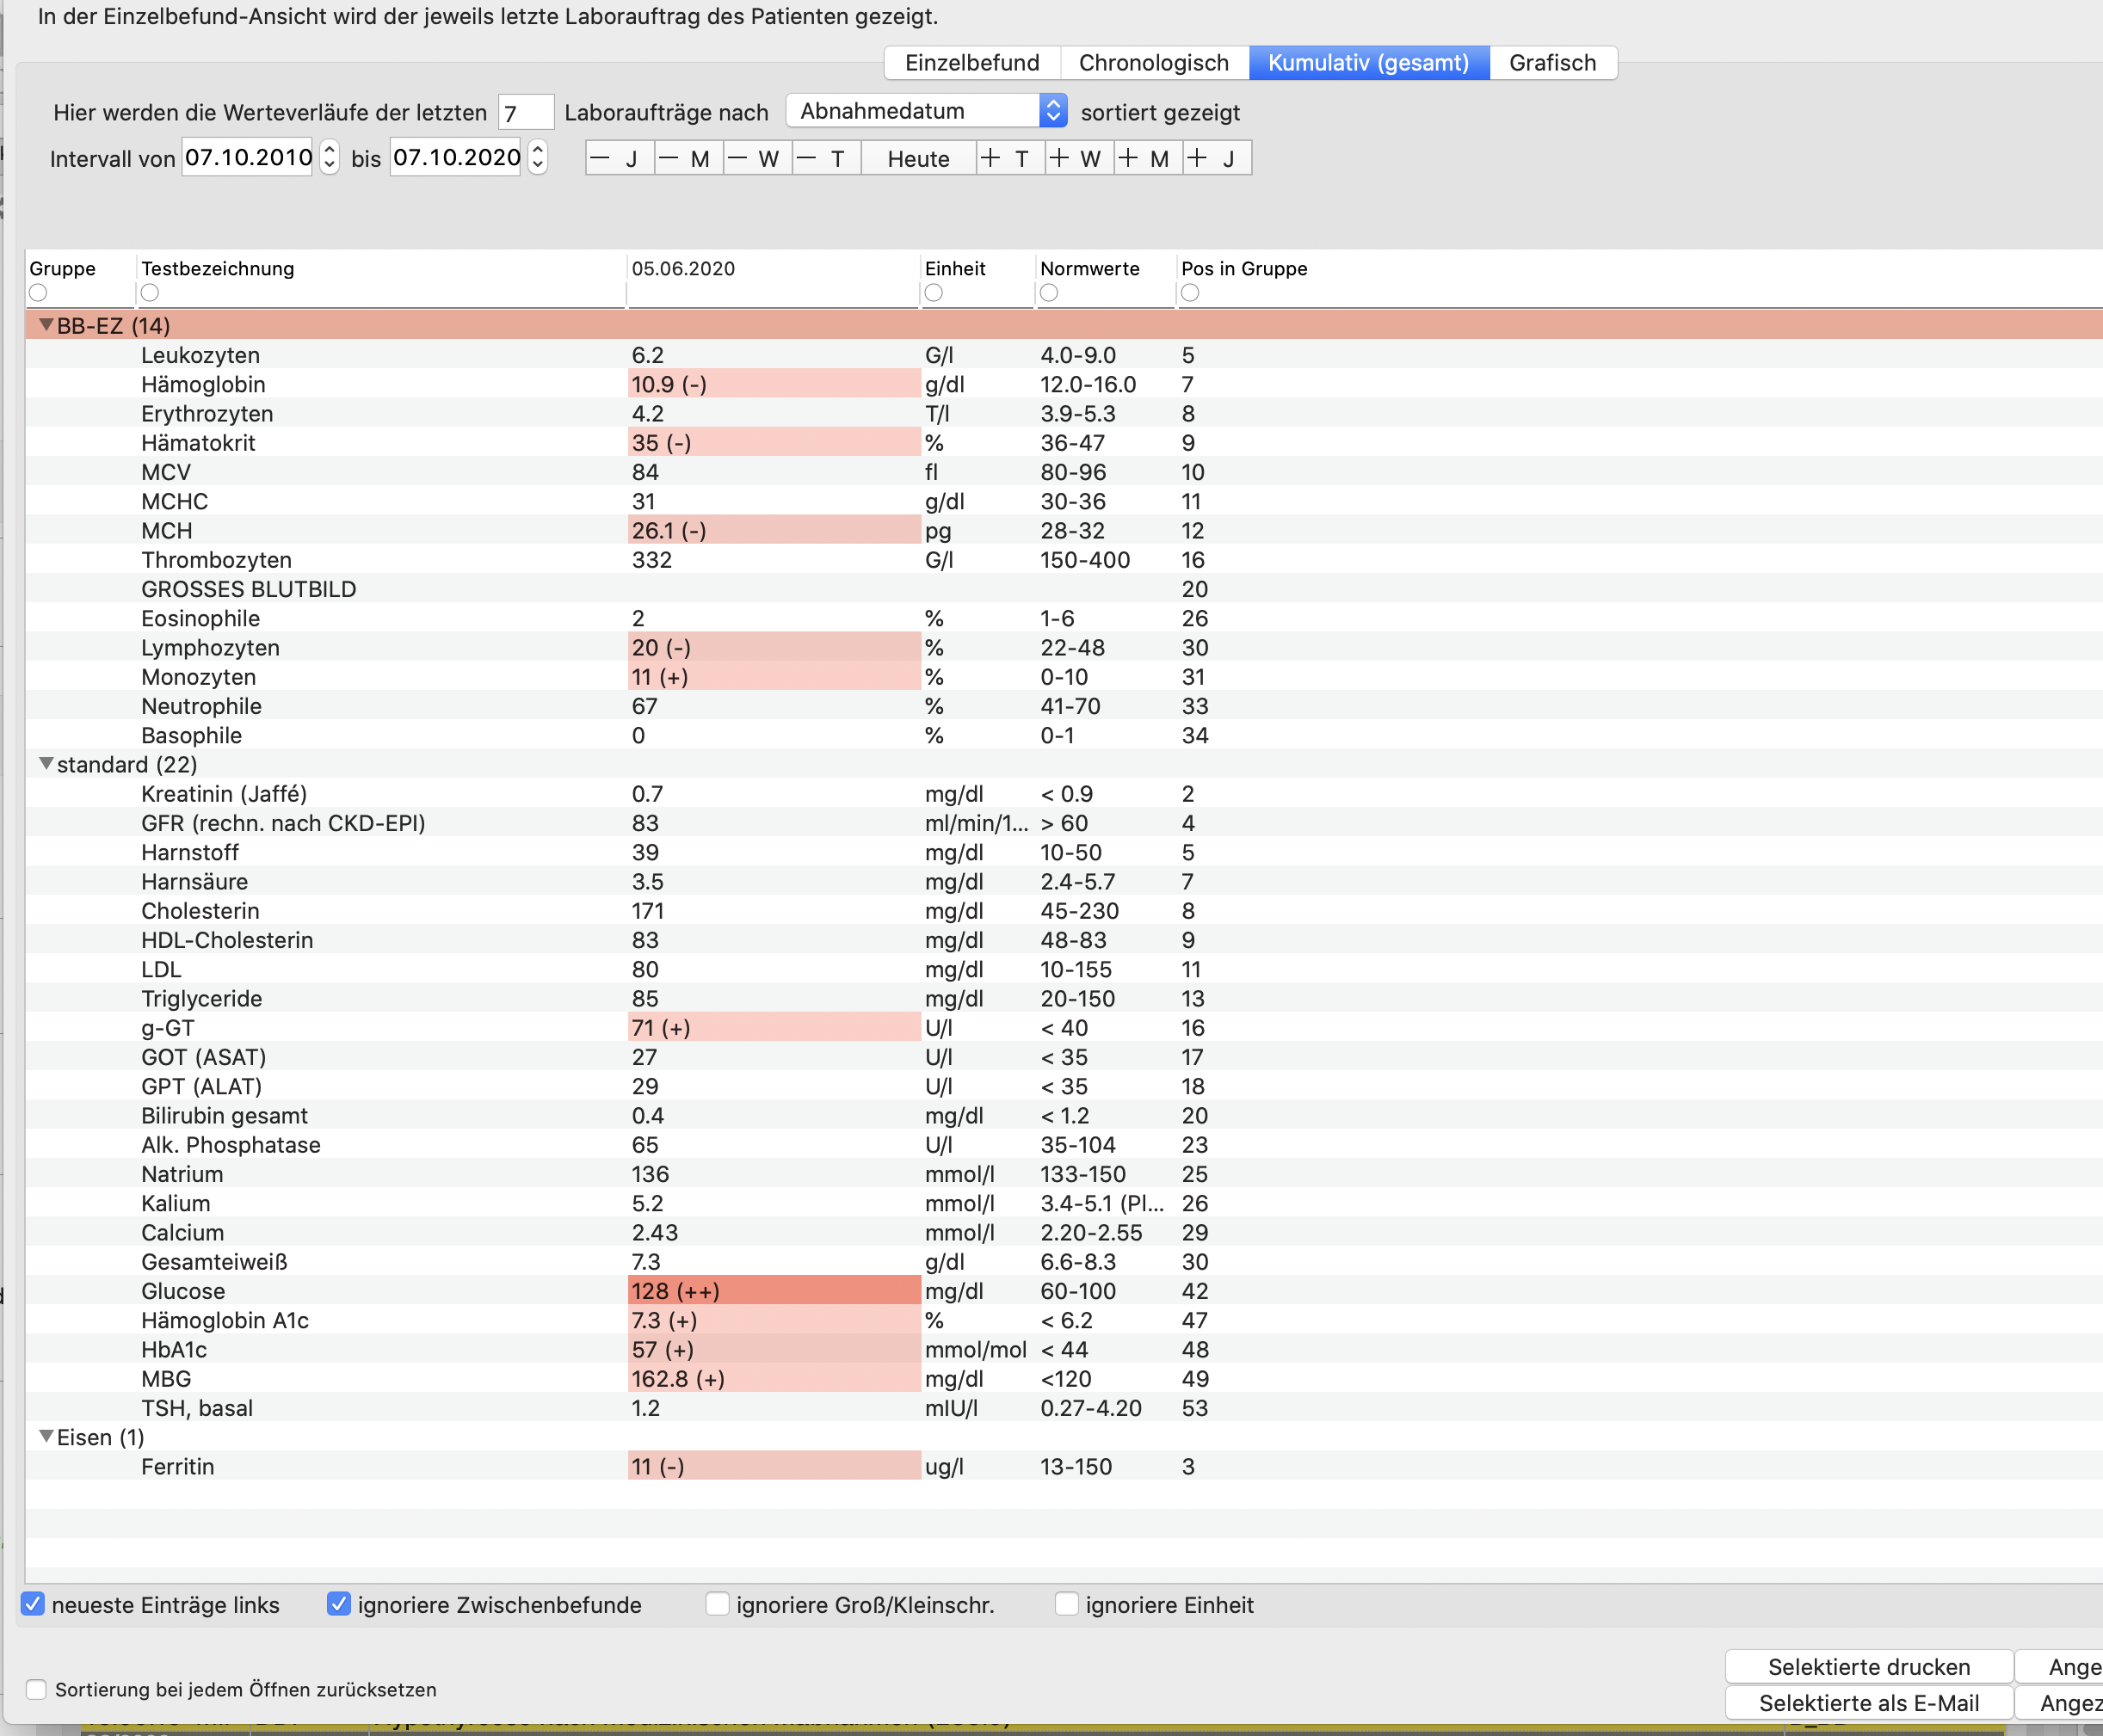Open the Abnahmedatum sort dropdown
2103x1736 pixels.
(926, 111)
